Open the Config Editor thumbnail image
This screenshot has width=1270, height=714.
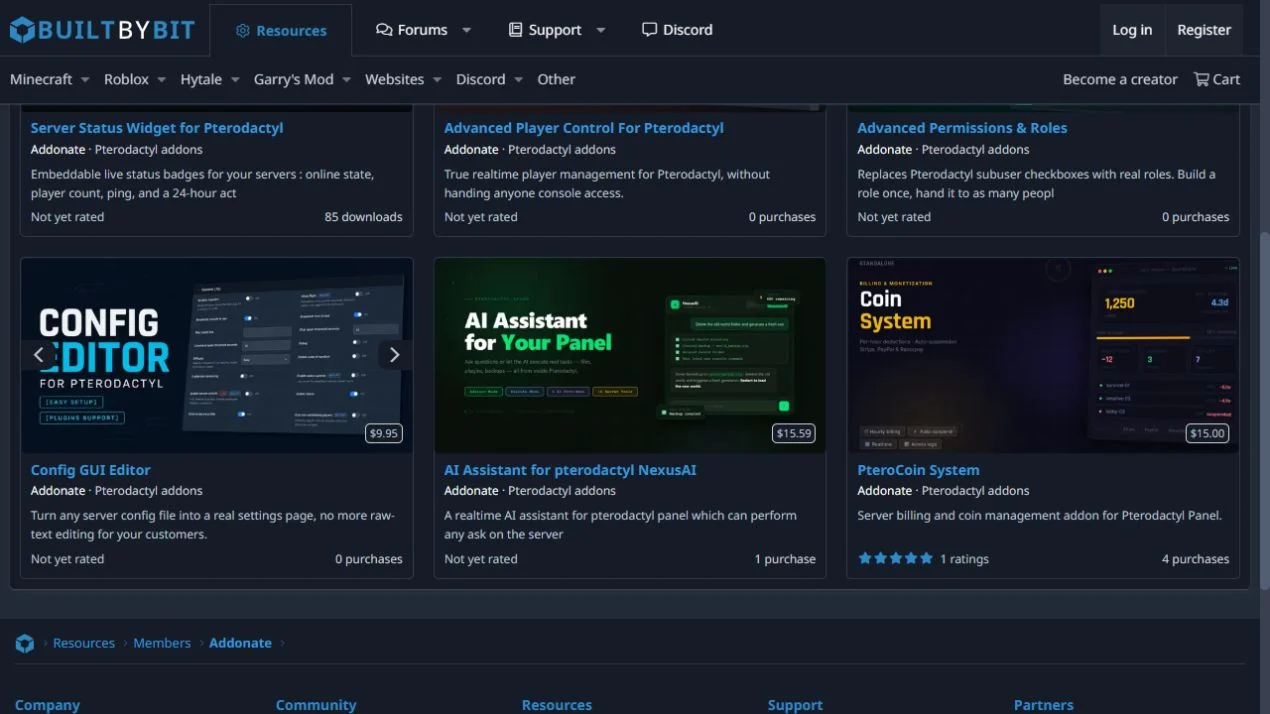(216, 355)
